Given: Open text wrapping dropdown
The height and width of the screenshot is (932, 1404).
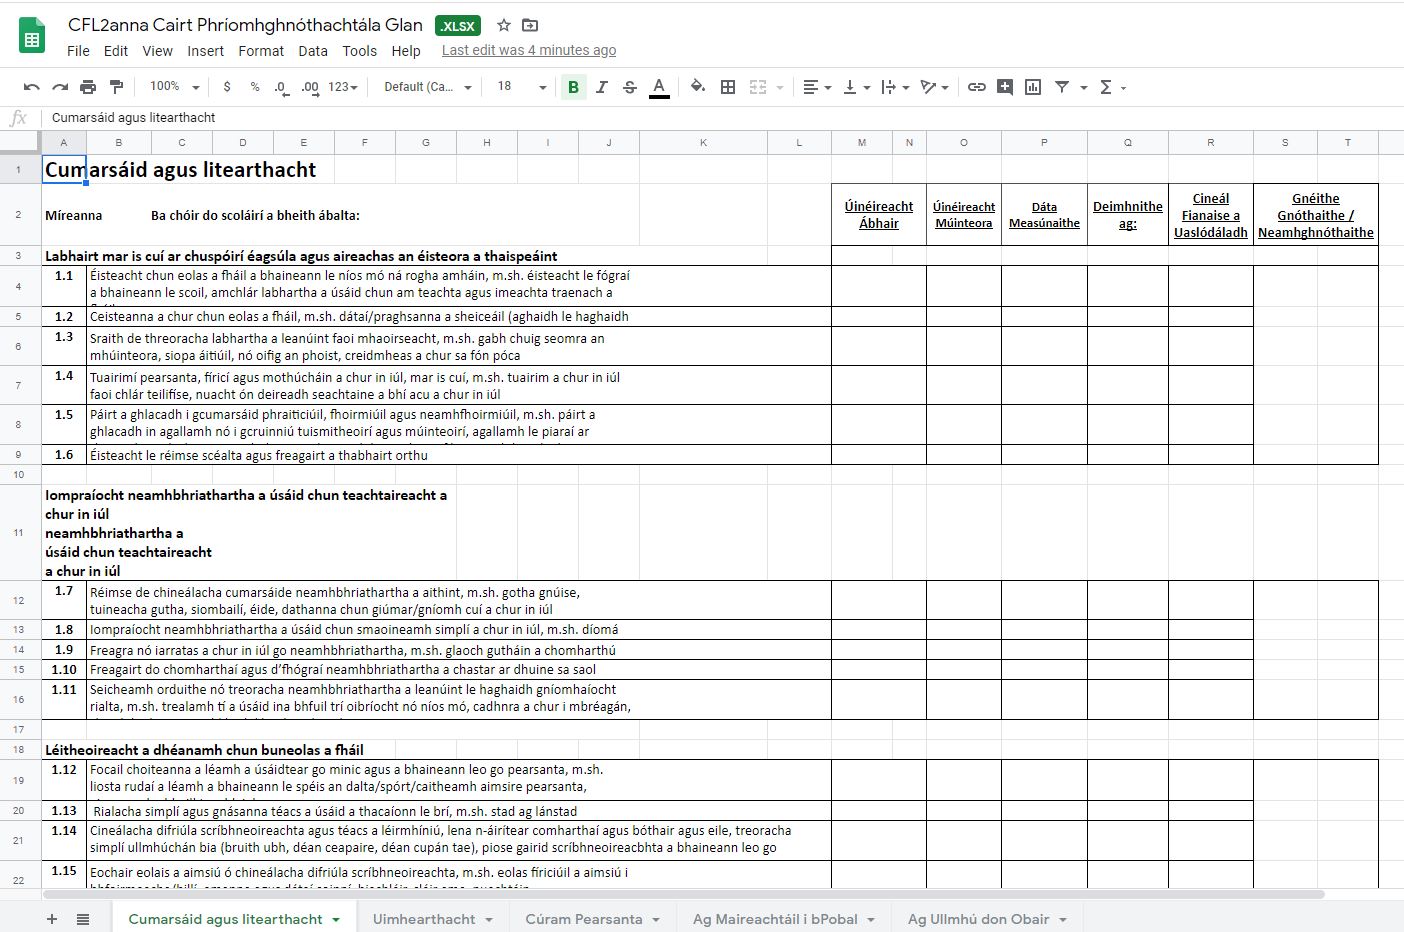Looking at the screenshot, I should pos(895,87).
